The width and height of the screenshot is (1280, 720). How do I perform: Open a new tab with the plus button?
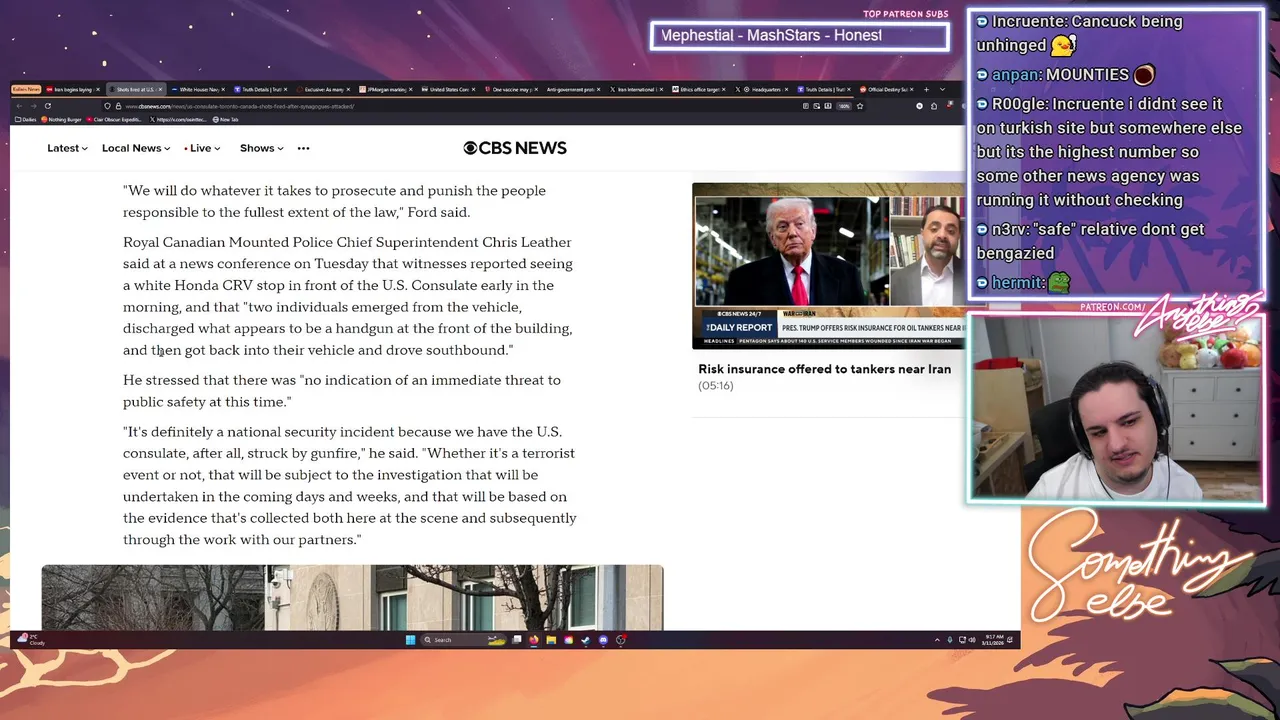coord(926,89)
